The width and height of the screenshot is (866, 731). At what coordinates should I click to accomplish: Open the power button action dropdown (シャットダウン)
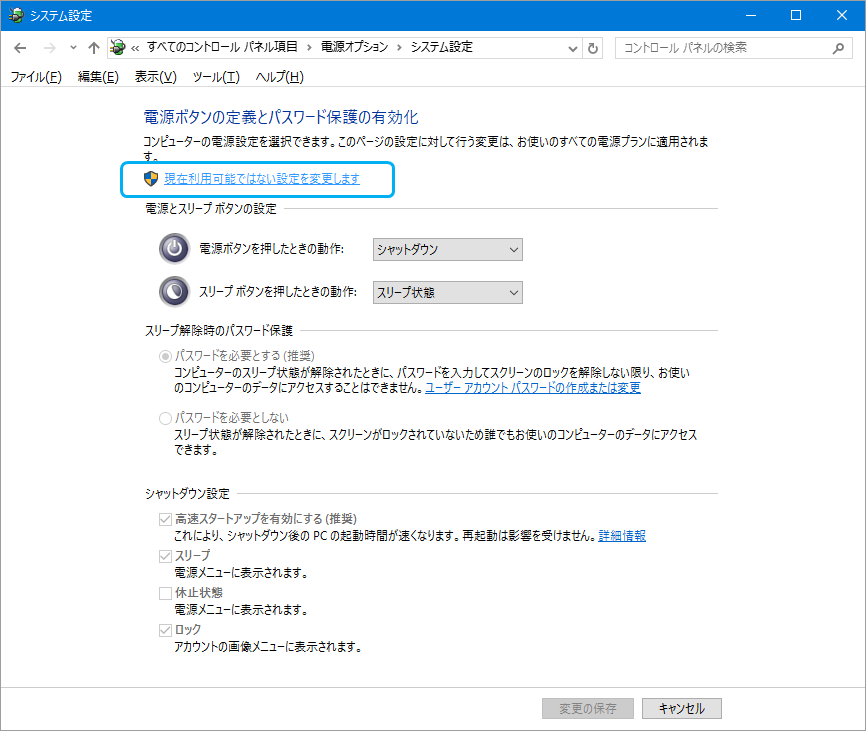click(x=447, y=250)
